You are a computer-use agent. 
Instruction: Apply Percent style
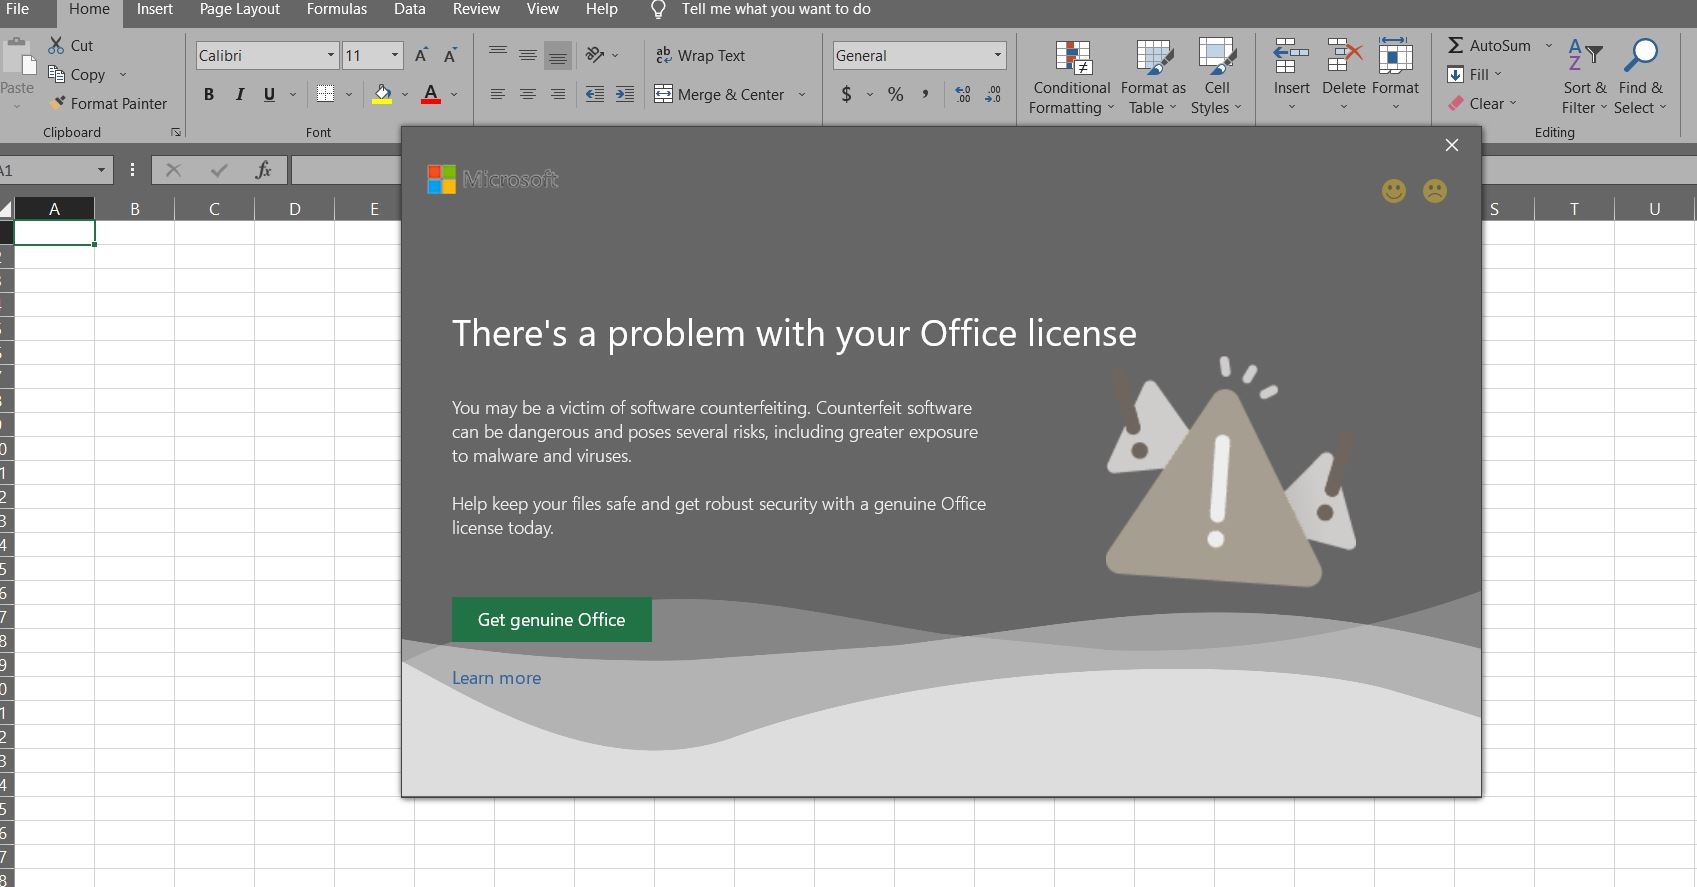[896, 94]
